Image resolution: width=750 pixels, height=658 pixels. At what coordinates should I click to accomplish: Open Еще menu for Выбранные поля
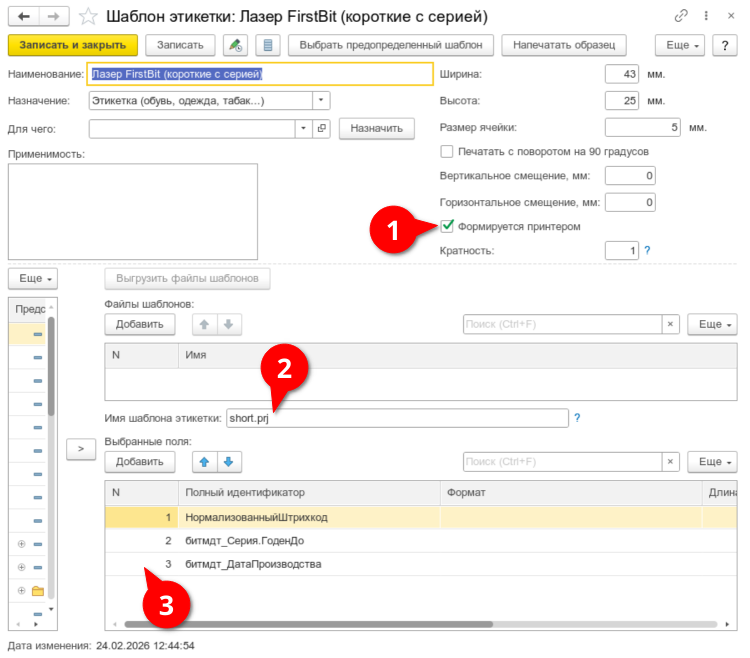point(712,461)
